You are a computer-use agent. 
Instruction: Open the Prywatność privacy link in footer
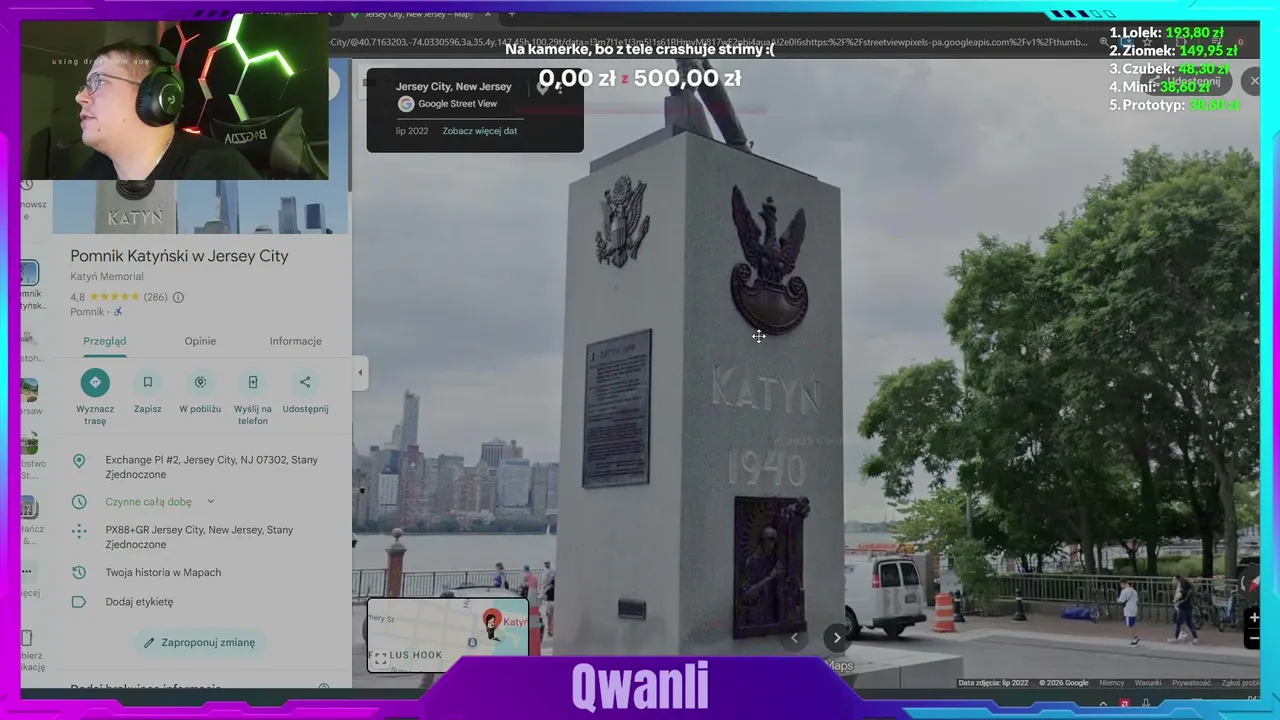(x=1191, y=683)
